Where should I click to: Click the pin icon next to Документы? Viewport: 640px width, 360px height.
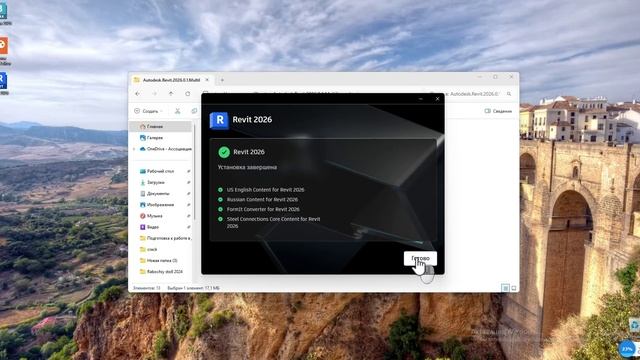189,193
